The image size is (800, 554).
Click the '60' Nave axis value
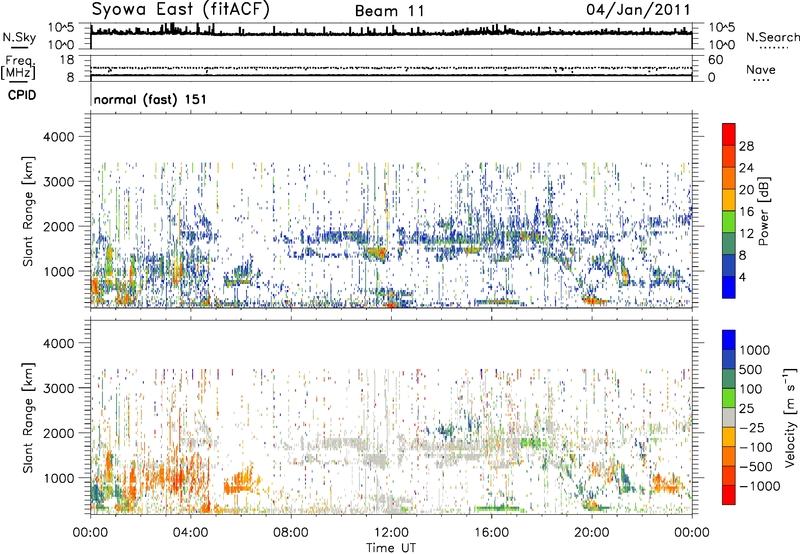pyautogui.click(x=715, y=60)
